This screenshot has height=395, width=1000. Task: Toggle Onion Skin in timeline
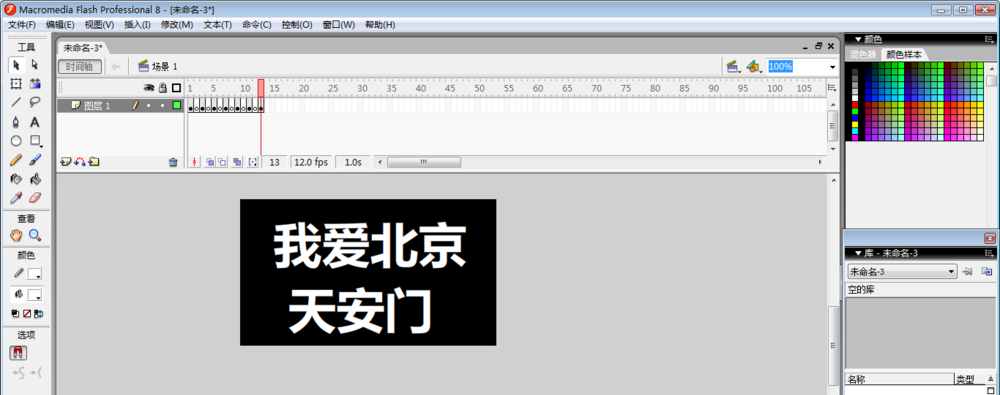click(x=210, y=162)
